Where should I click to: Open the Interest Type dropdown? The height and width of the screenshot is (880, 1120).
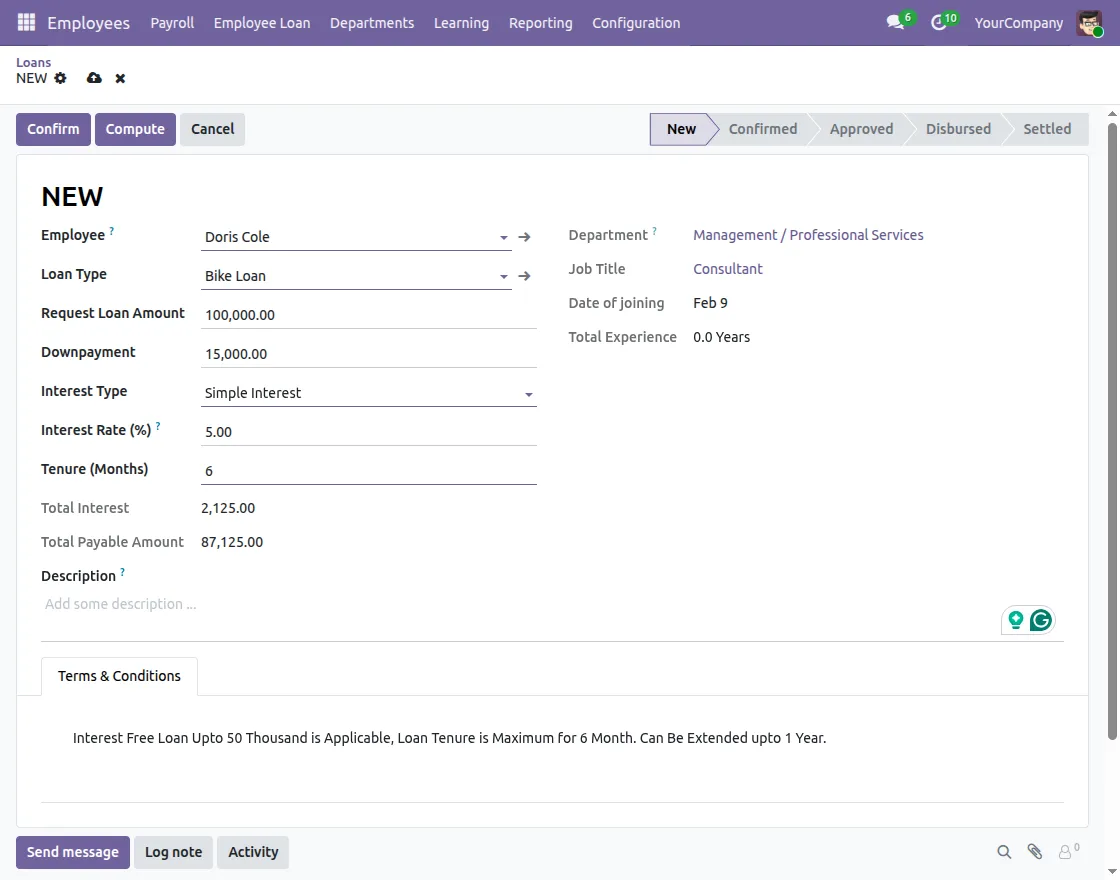(x=528, y=393)
